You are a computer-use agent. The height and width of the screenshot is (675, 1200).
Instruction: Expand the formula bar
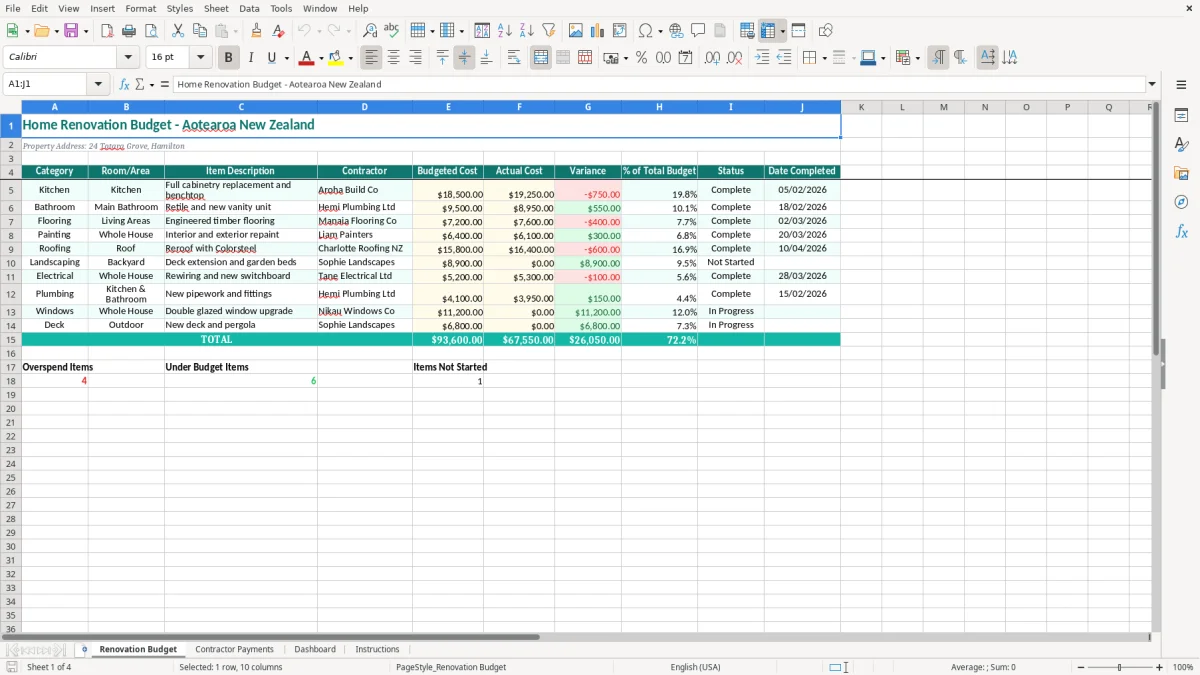coord(1152,84)
